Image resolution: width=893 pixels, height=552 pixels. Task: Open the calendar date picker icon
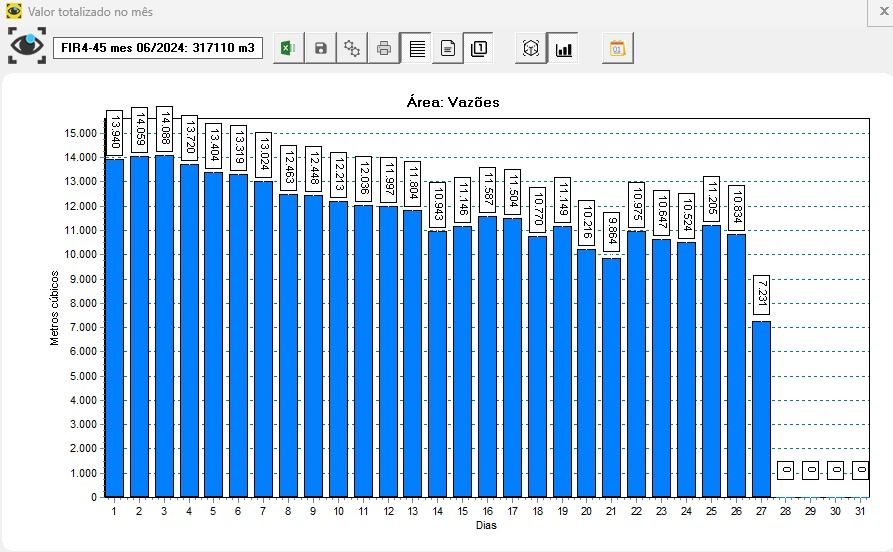coord(617,48)
